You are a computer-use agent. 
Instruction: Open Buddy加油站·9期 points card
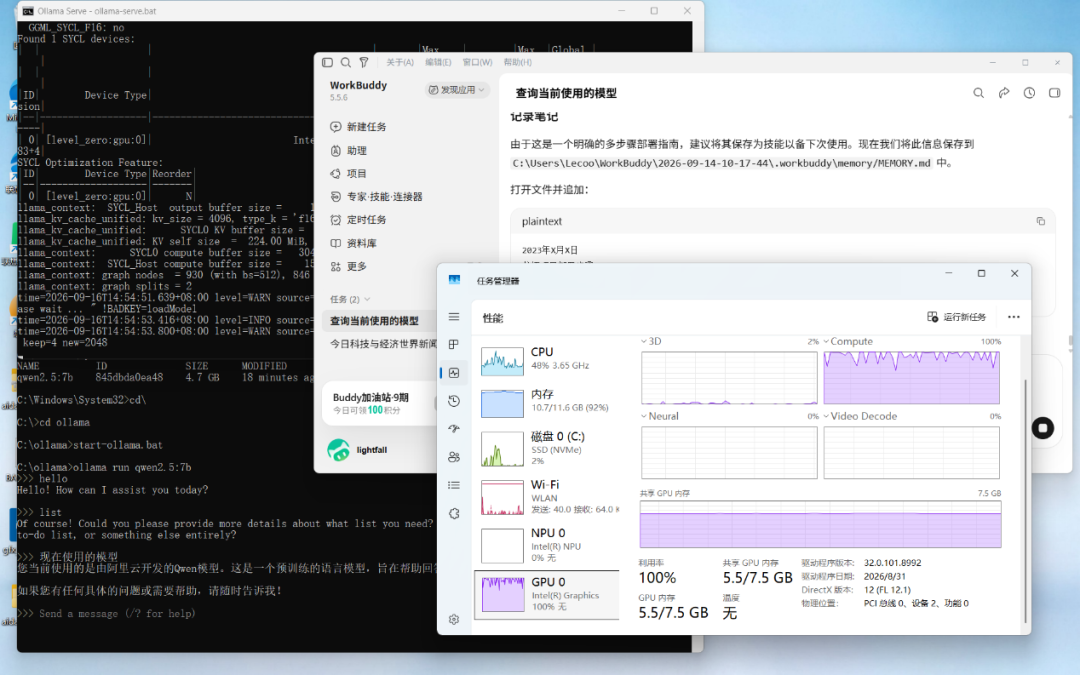[379, 403]
